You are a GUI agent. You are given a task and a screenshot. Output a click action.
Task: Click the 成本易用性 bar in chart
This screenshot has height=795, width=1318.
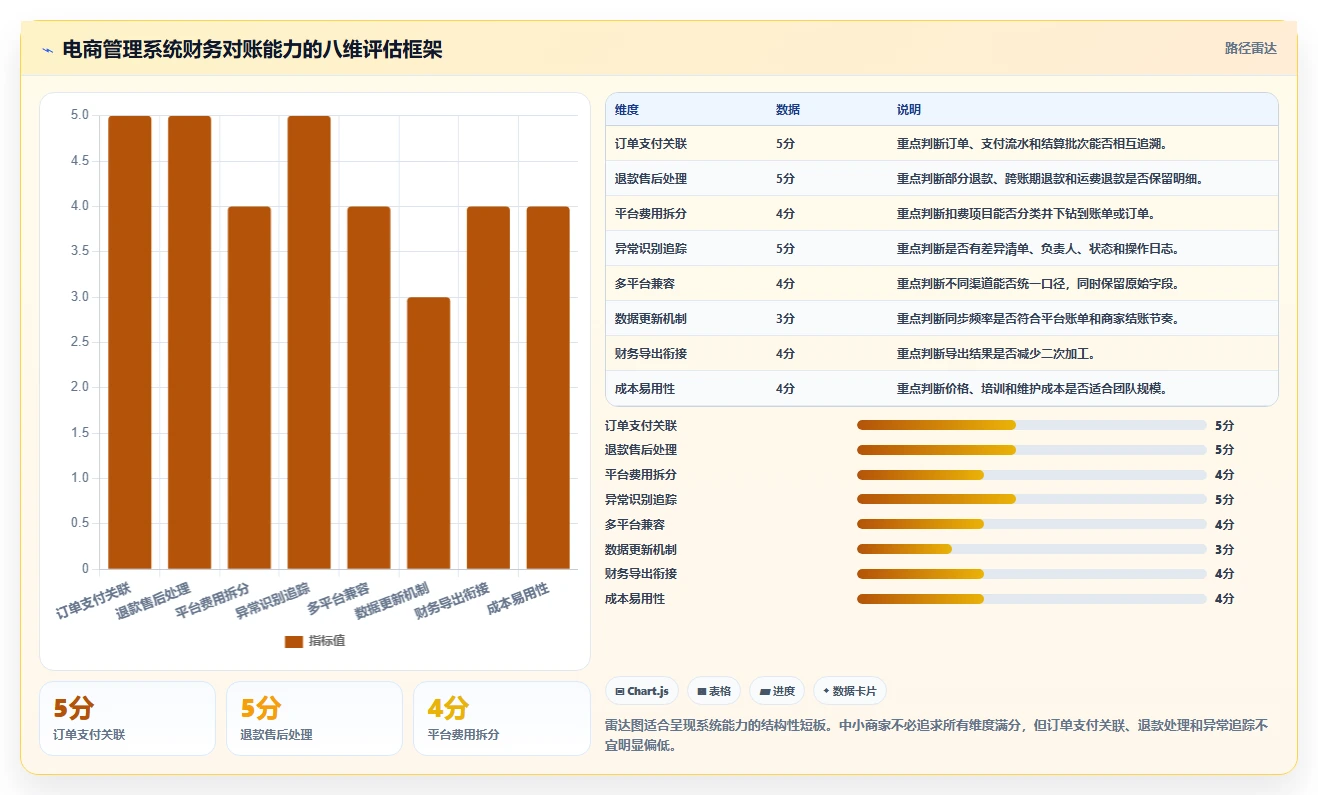click(x=548, y=388)
